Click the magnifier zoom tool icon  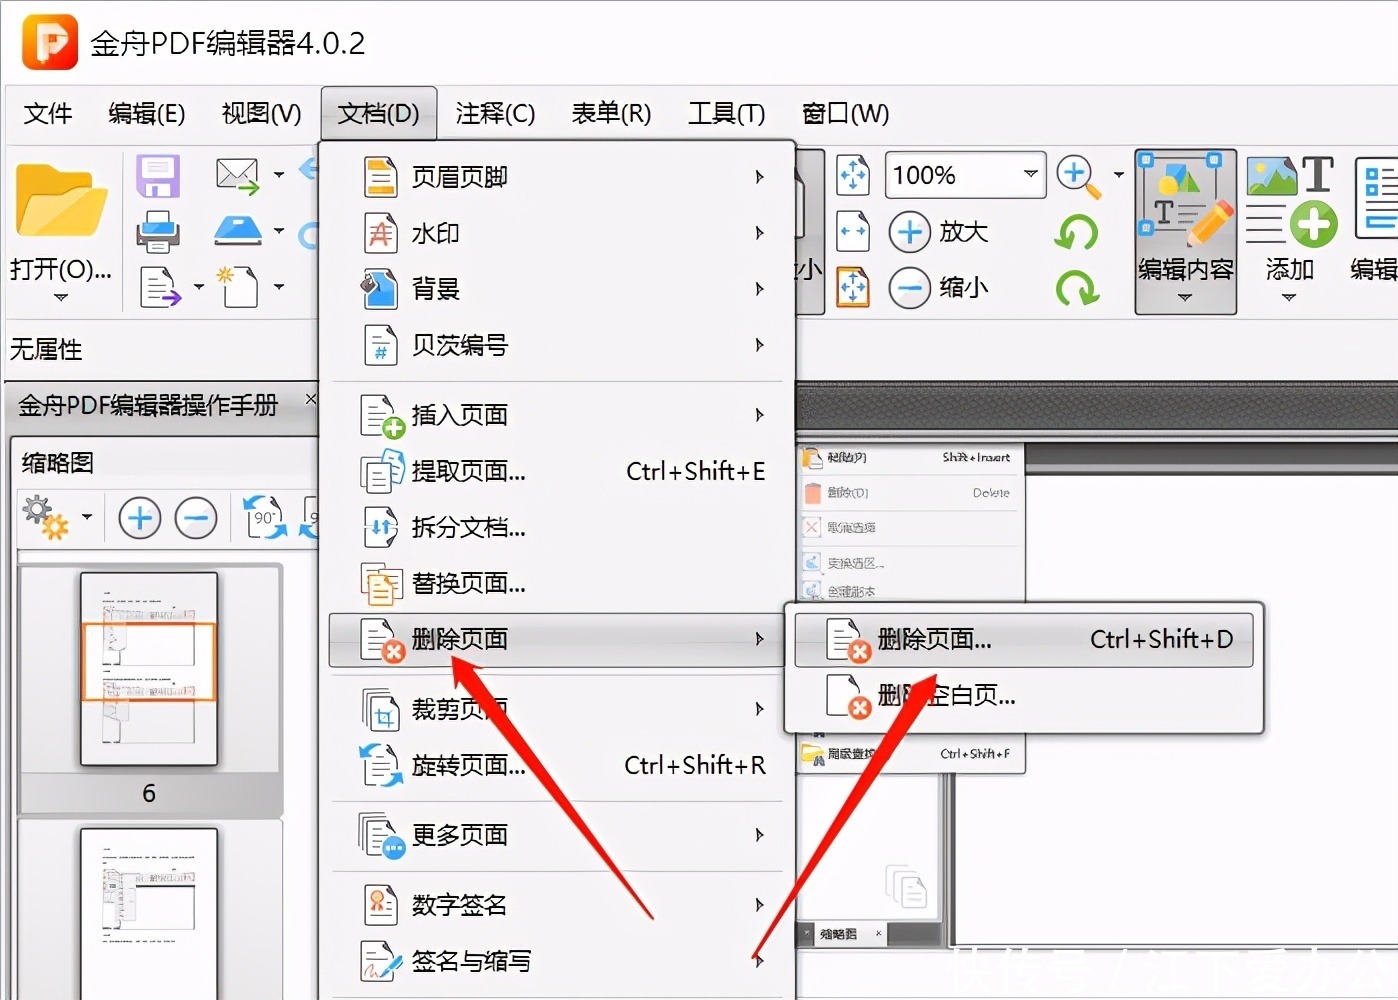click(x=1078, y=174)
